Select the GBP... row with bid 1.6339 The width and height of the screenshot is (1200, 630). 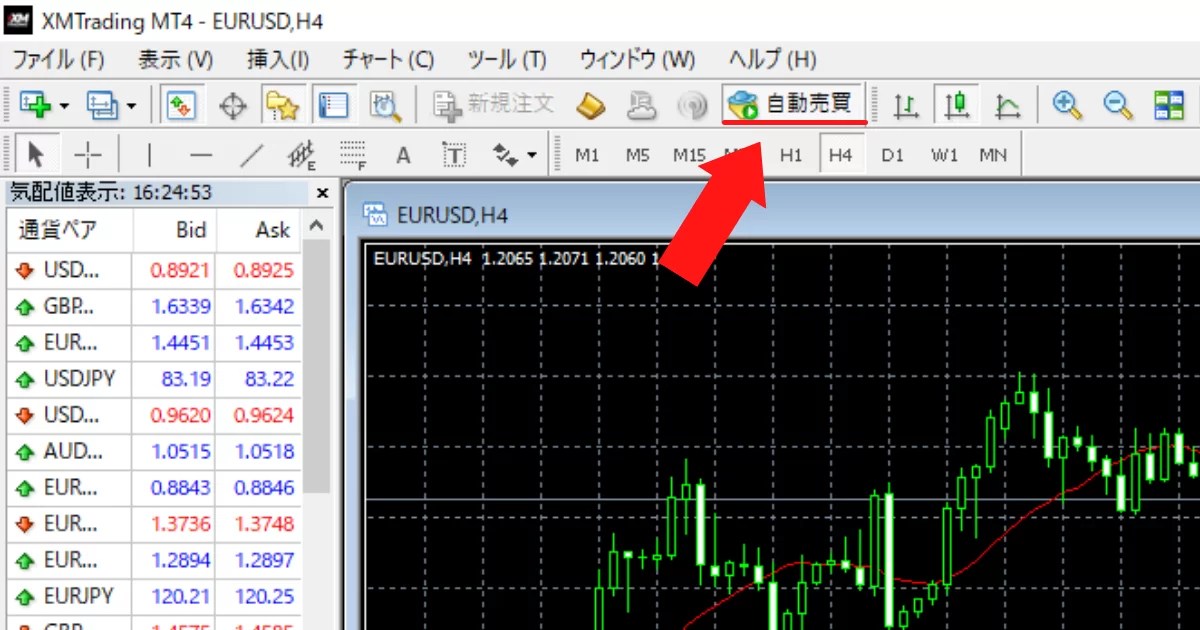point(154,306)
